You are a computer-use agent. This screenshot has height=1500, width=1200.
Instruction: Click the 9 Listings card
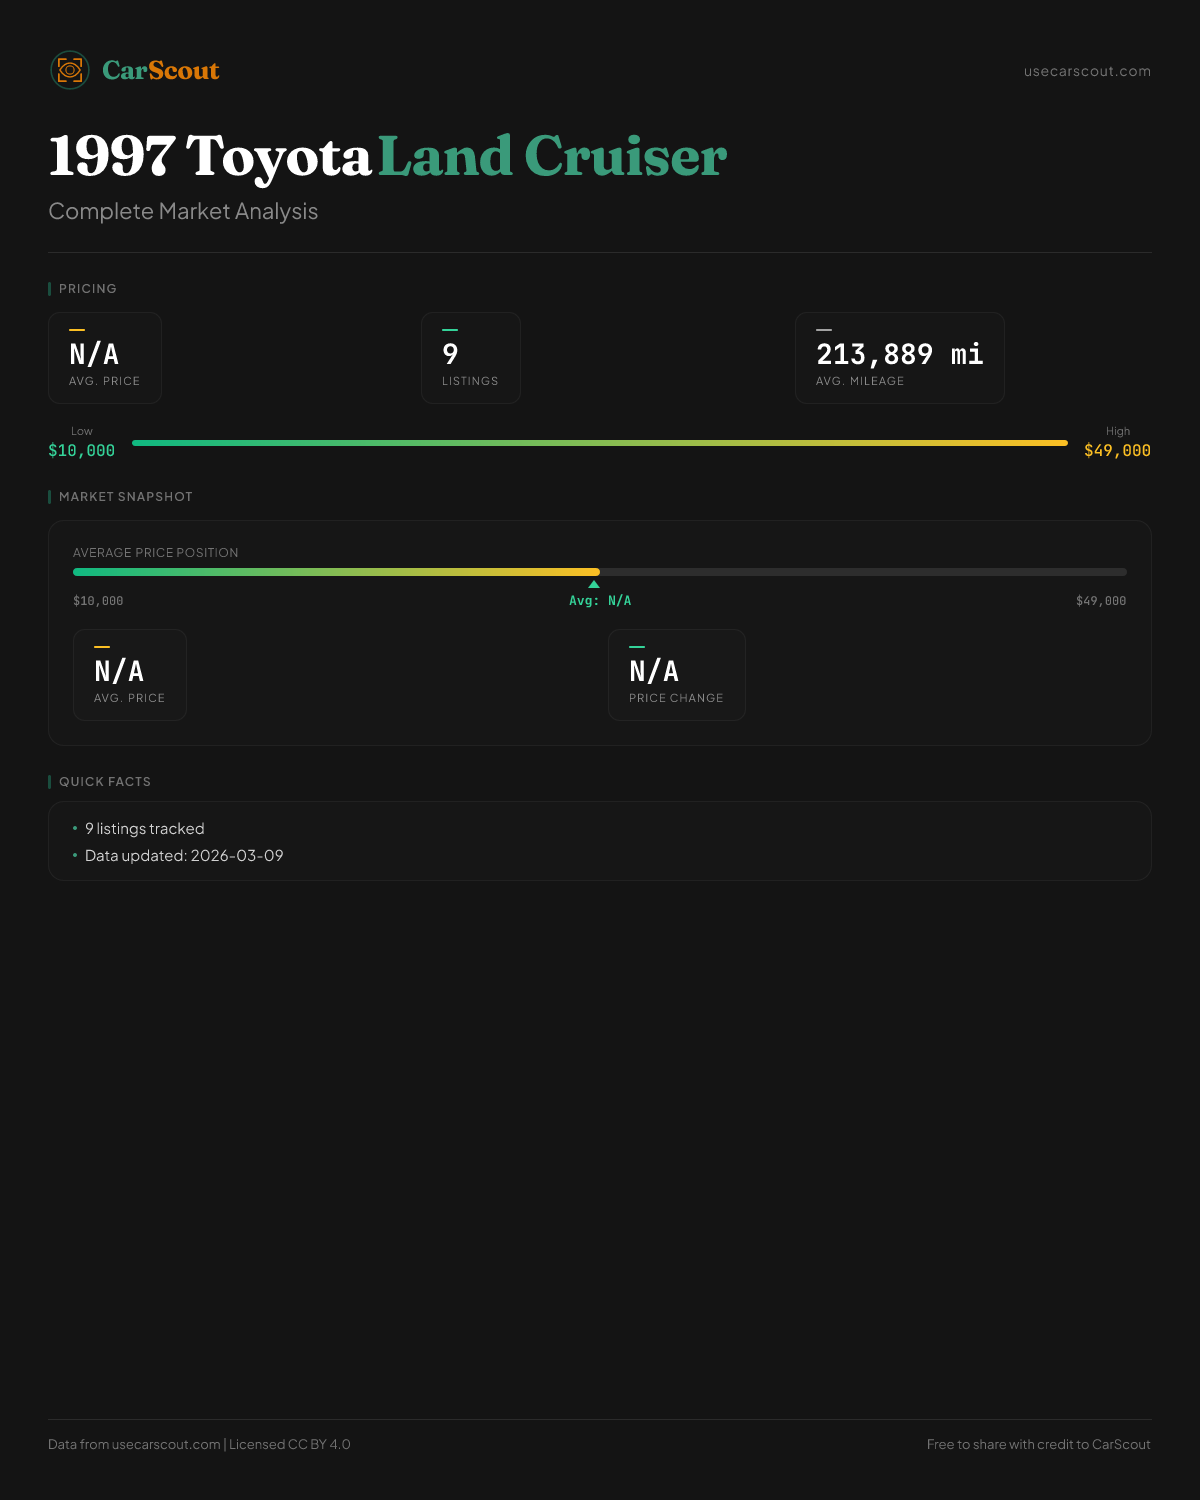click(470, 358)
